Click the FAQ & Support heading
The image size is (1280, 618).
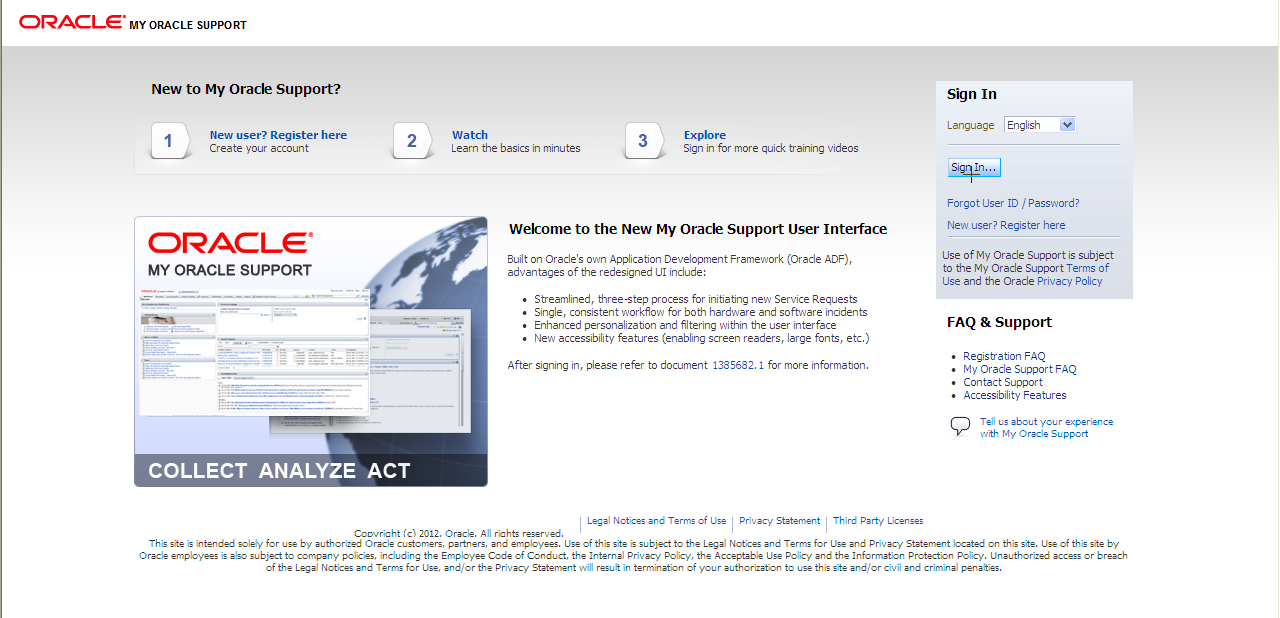(x=999, y=322)
